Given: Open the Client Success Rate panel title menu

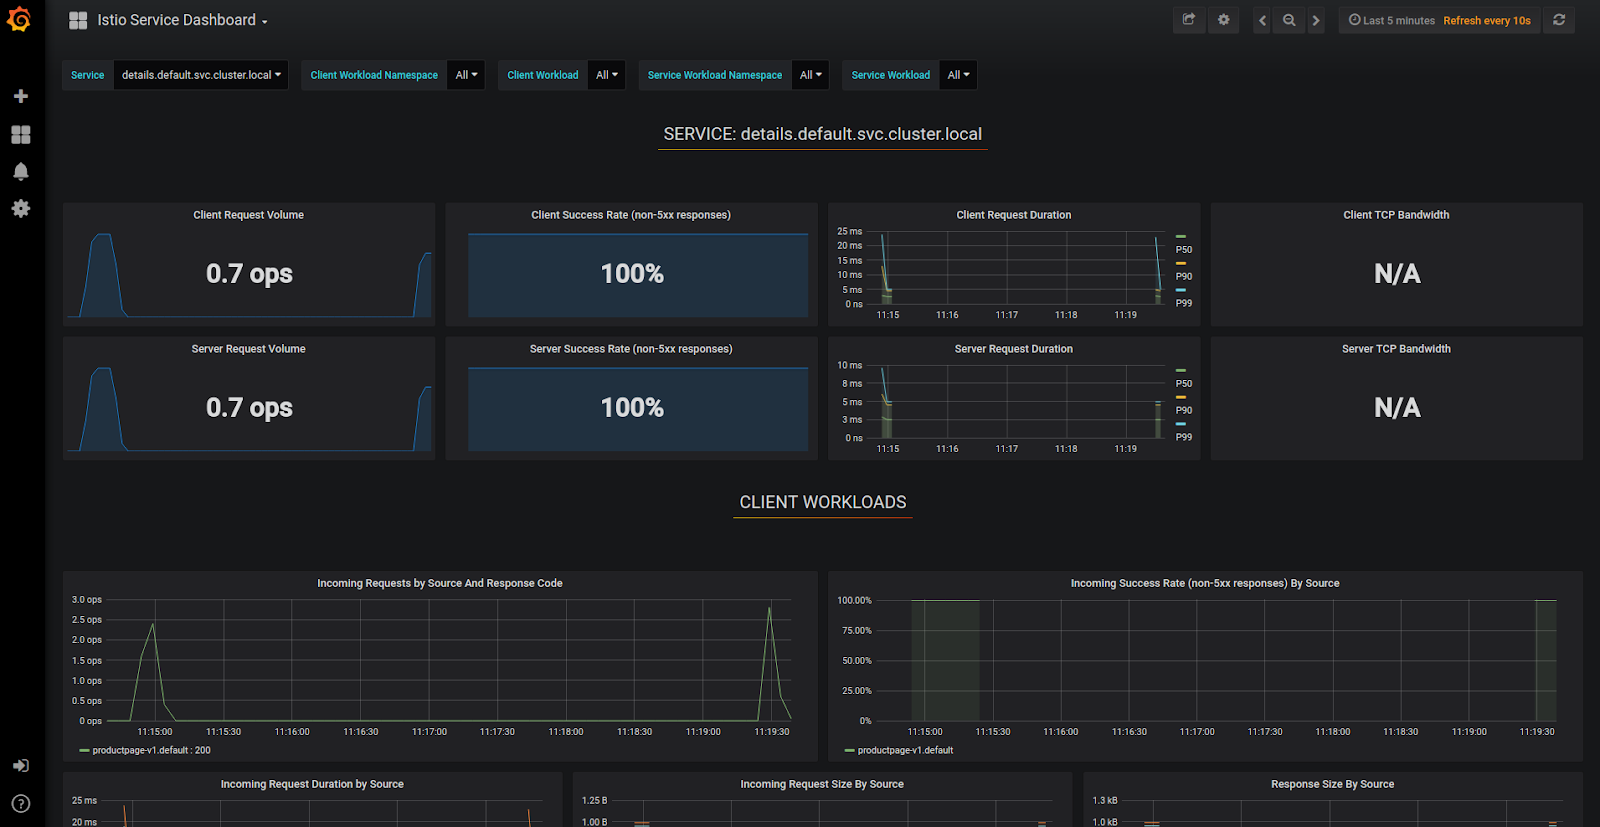Looking at the screenshot, I should point(631,215).
